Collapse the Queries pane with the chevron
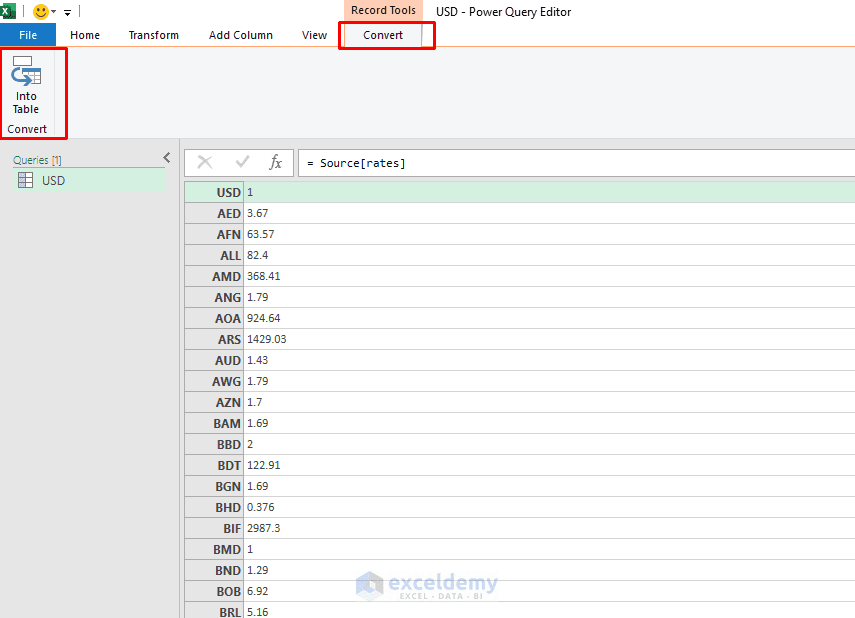This screenshot has width=855, height=618. point(167,158)
